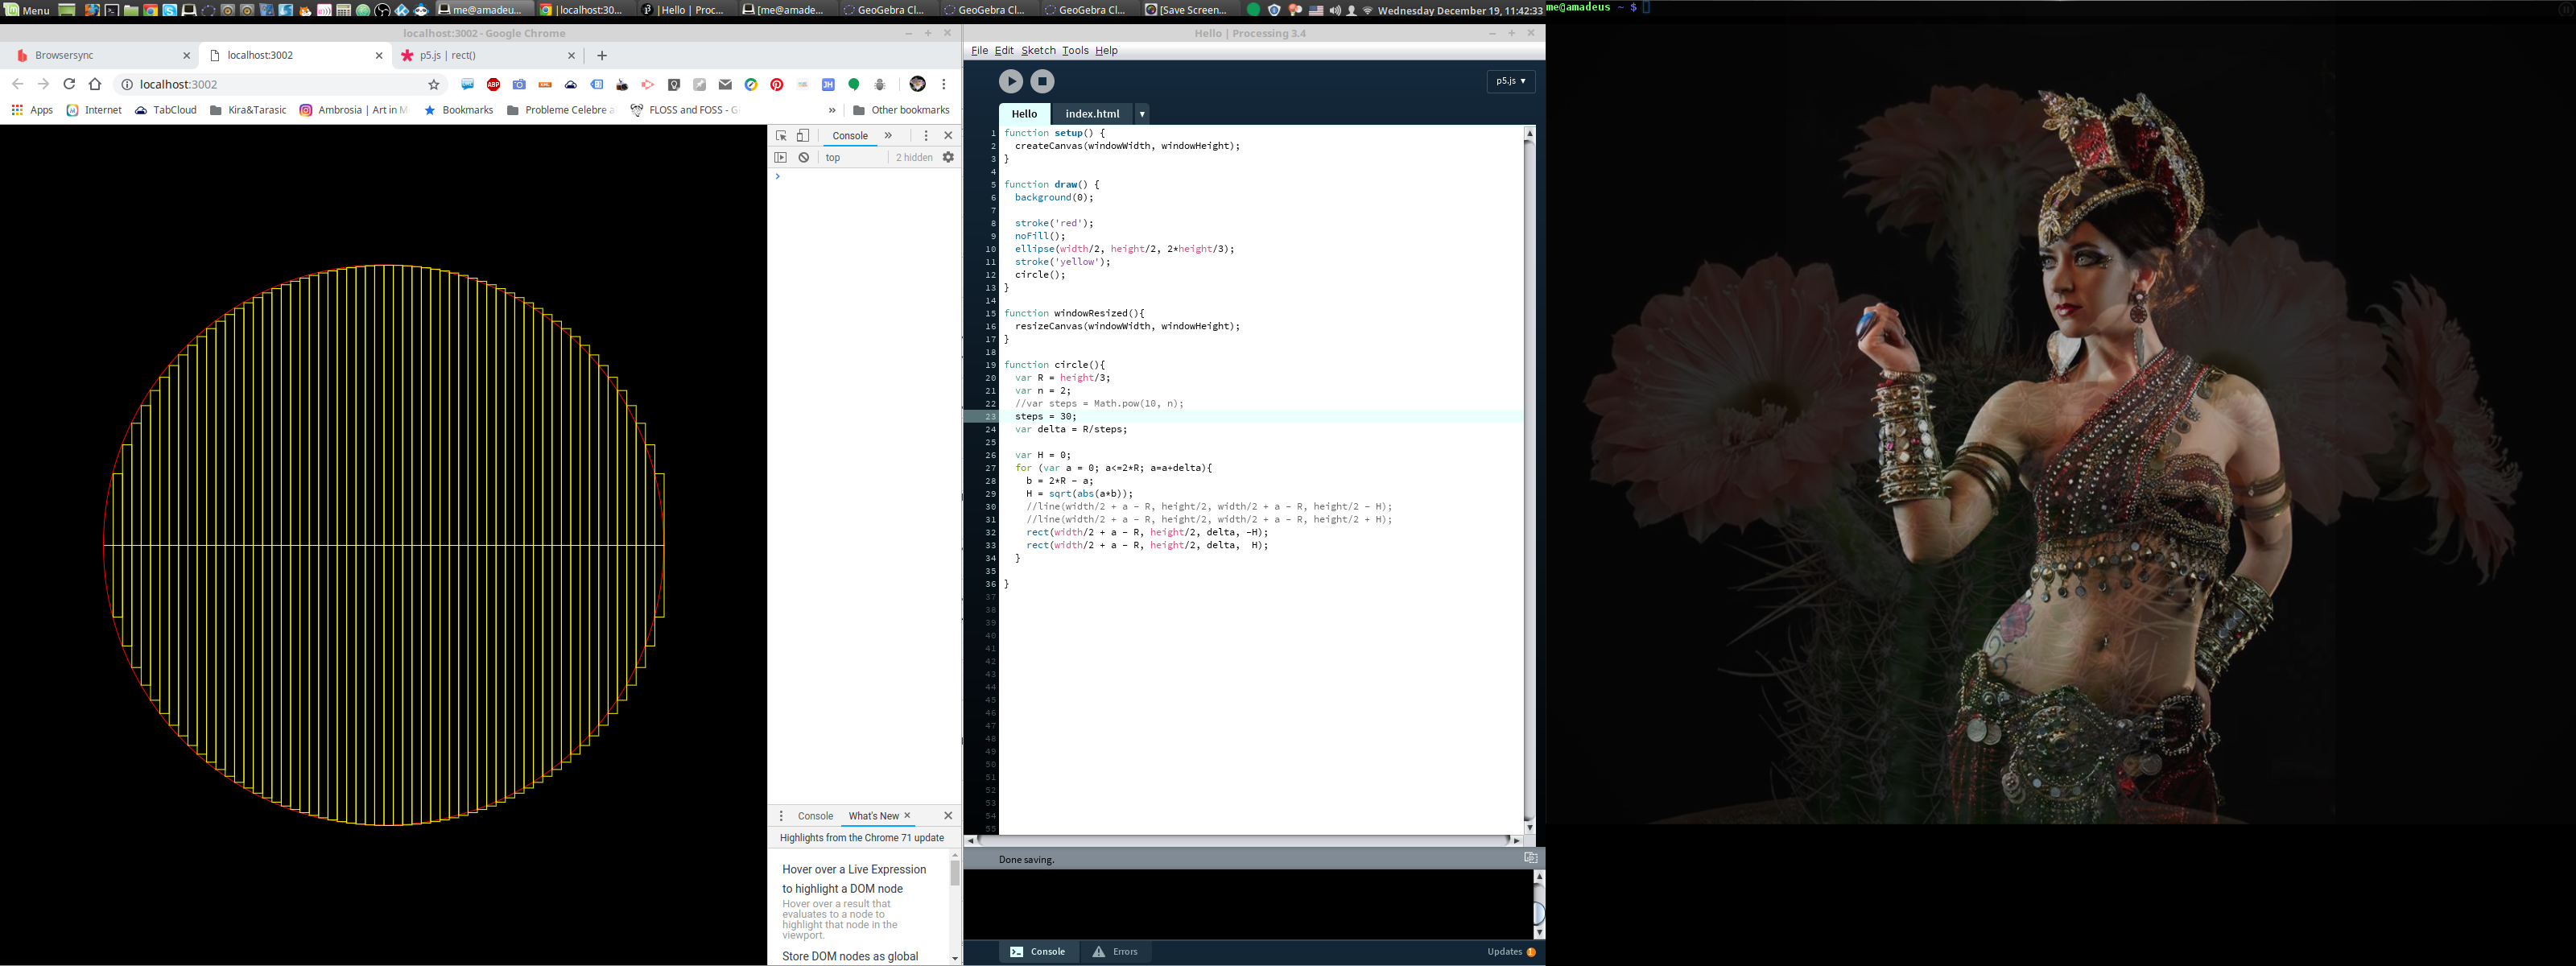Screen dimensions: 2576x966
Task: Click the Chrome address bar
Action: pos(280,84)
